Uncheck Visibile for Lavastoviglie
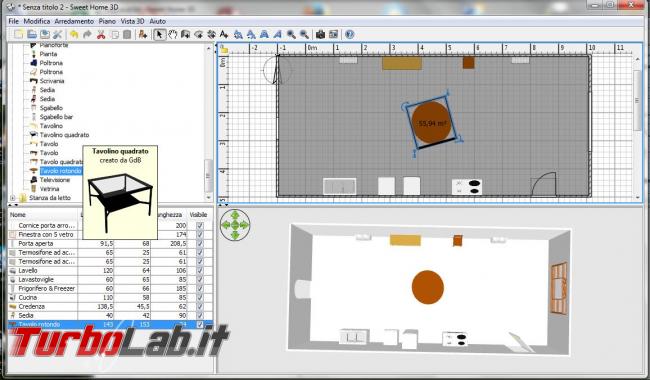Image resolution: width=650 pixels, height=380 pixels. tap(200, 280)
